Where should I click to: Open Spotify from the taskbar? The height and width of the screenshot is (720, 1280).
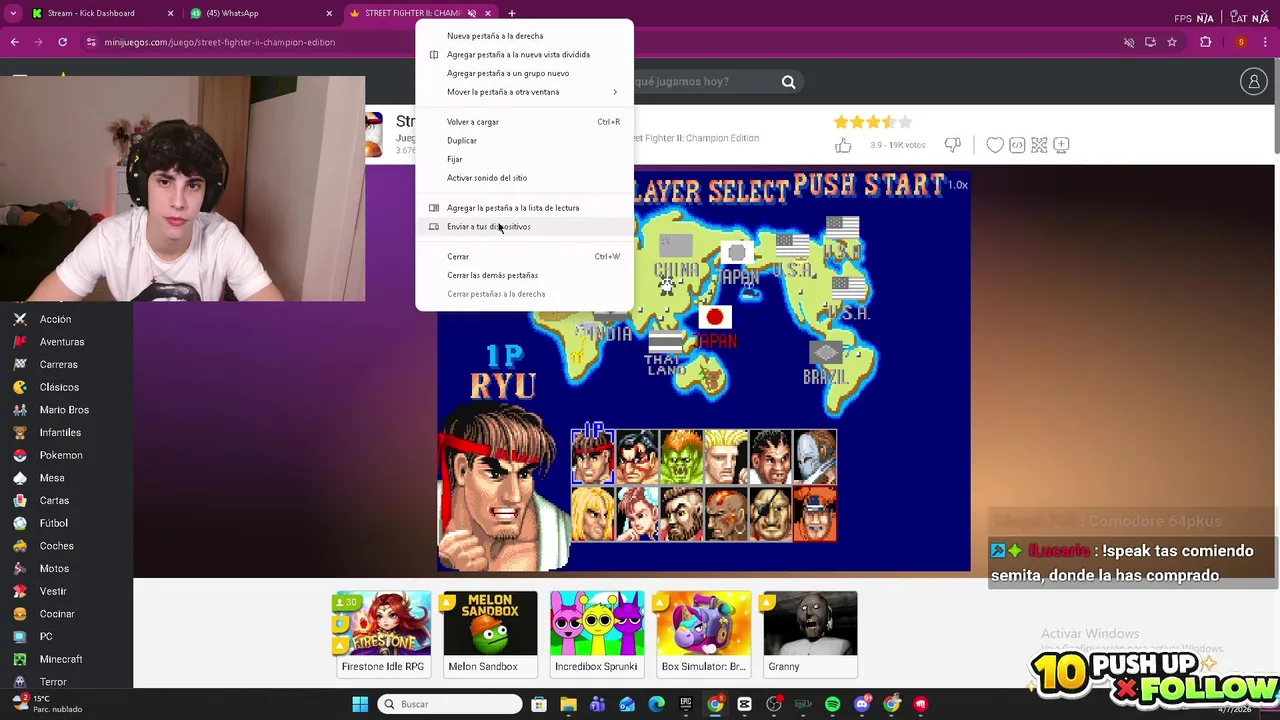(833, 704)
